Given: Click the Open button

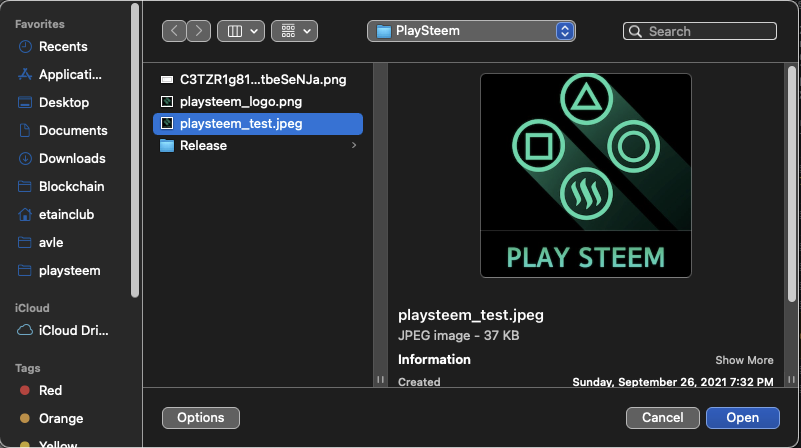Looking at the screenshot, I should tap(743, 418).
